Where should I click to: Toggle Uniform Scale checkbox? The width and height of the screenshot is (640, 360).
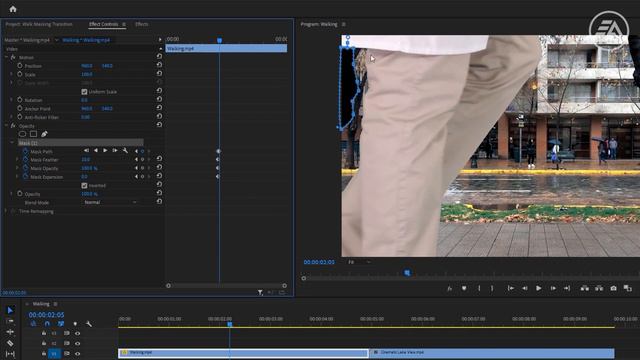click(84, 91)
